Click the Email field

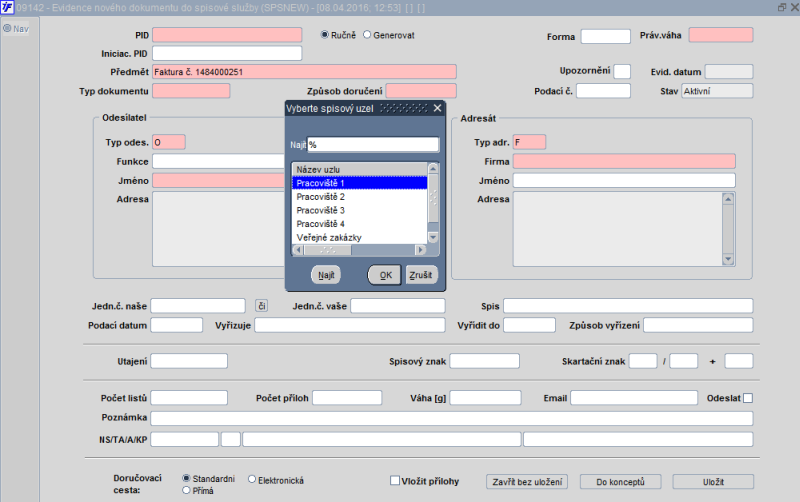coord(634,397)
